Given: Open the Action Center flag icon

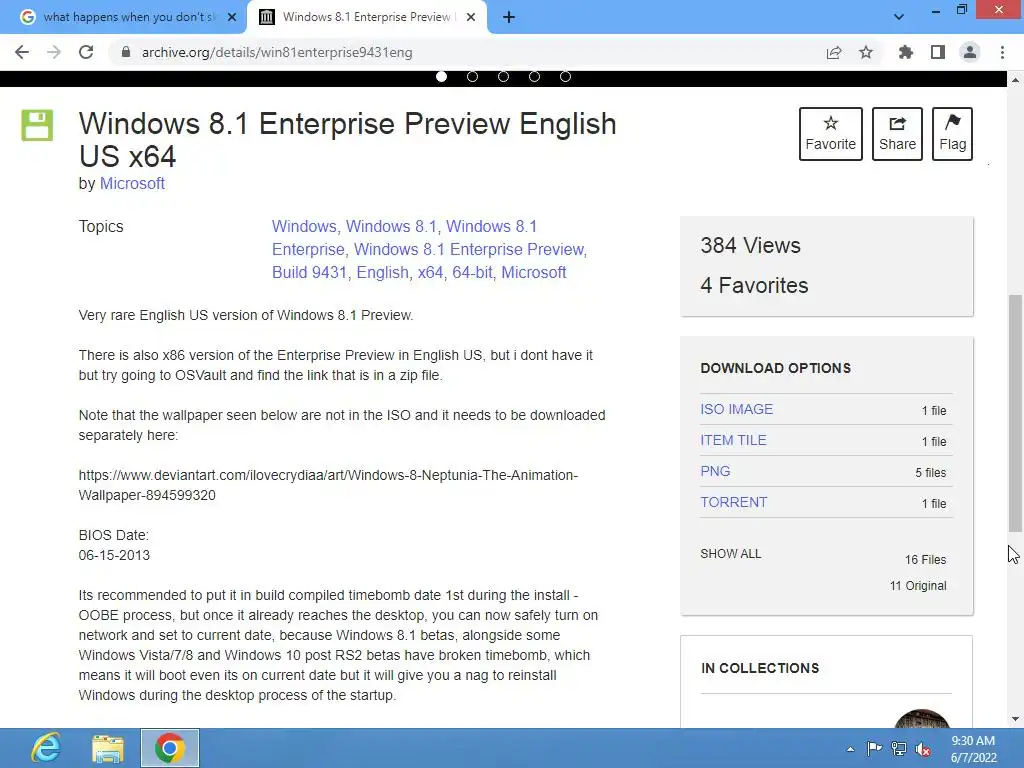Looking at the screenshot, I should click(874, 748).
